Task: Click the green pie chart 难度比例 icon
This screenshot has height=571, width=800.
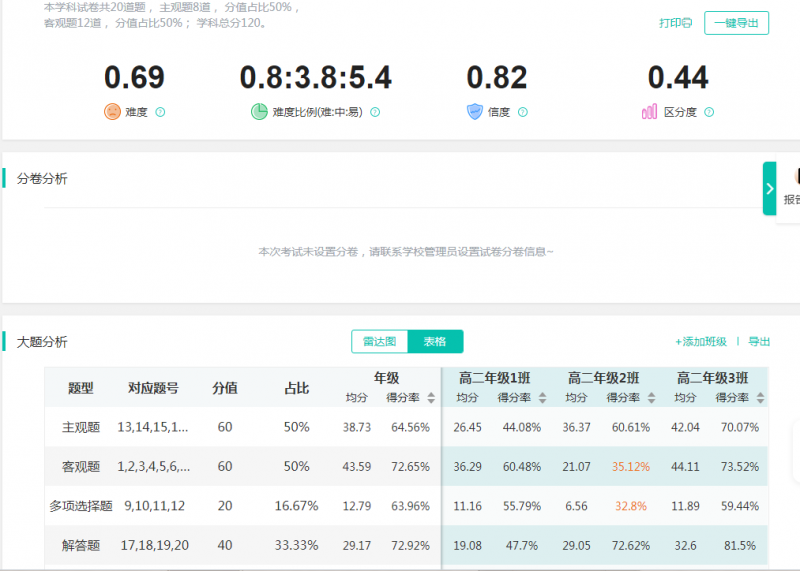Action: click(259, 112)
